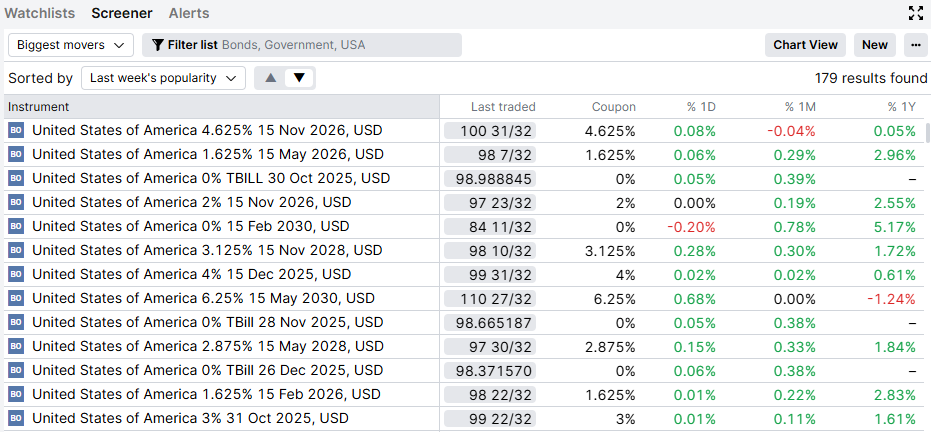
Task: Click BO icon for 4.625% 15 Nov 2026 bond
Action: coord(16,131)
